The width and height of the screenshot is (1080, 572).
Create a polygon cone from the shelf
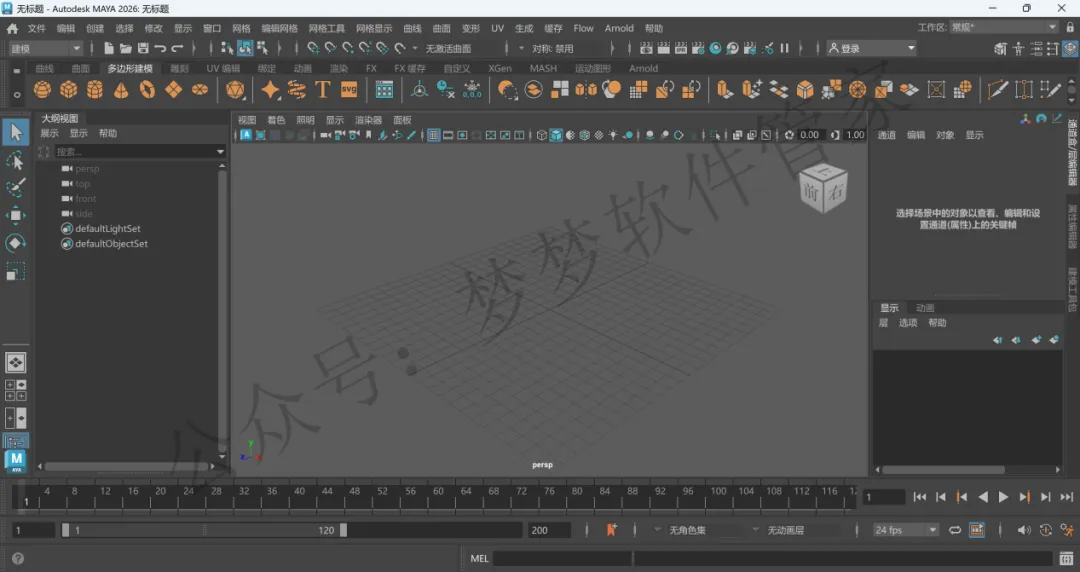coord(121,90)
